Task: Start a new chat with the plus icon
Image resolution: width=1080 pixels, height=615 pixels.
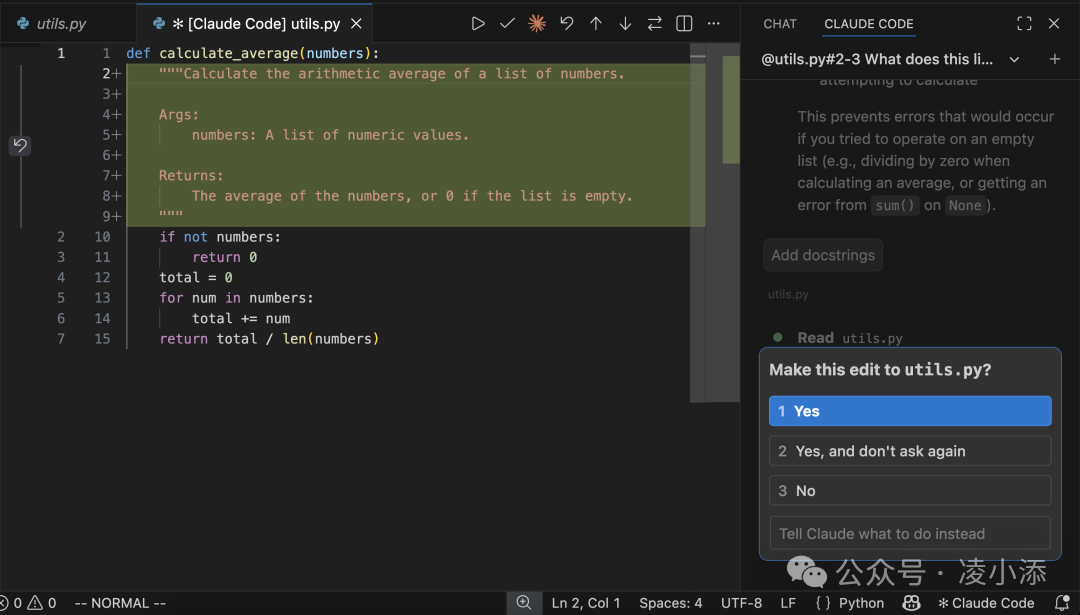Action: tap(1054, 59)
